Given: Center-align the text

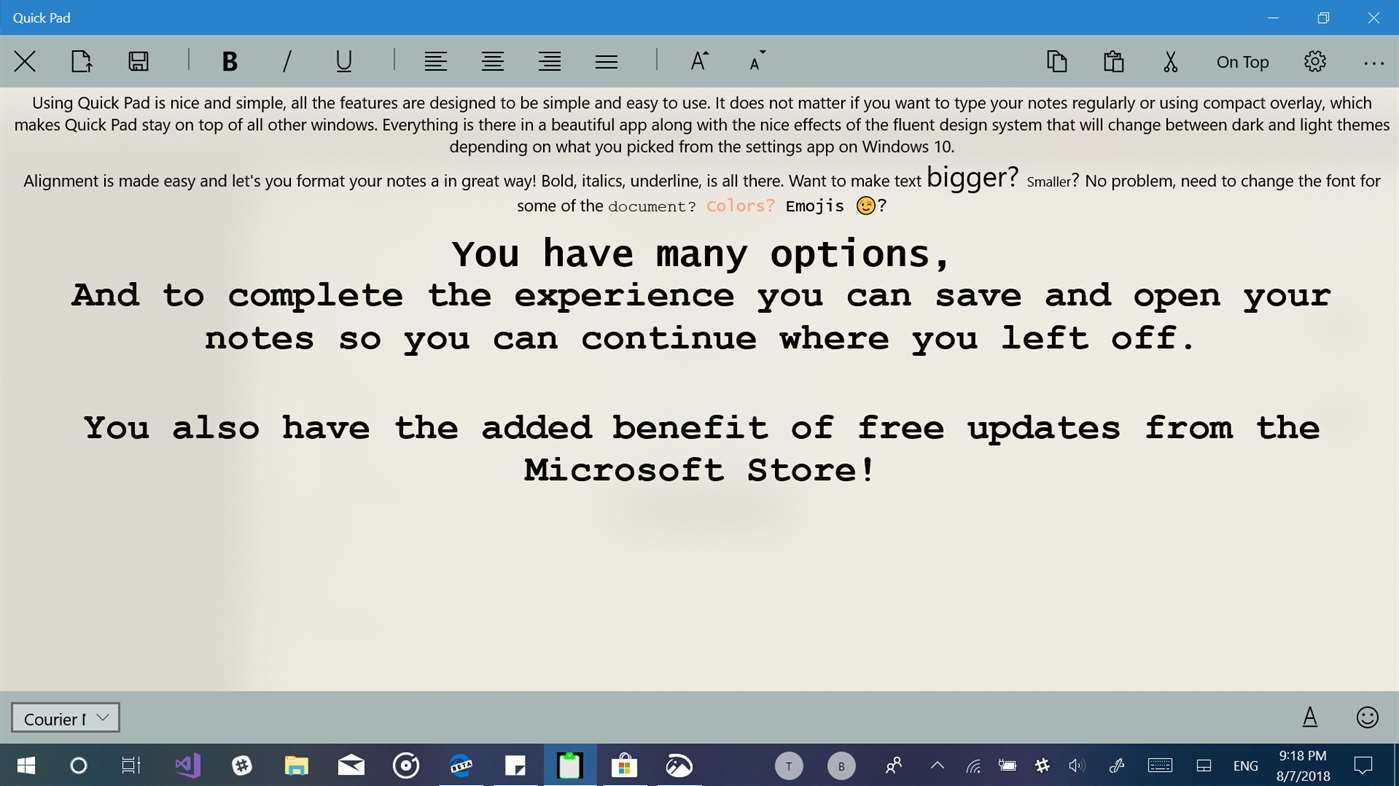Looking at the screenshot, I should click(492, 62).
